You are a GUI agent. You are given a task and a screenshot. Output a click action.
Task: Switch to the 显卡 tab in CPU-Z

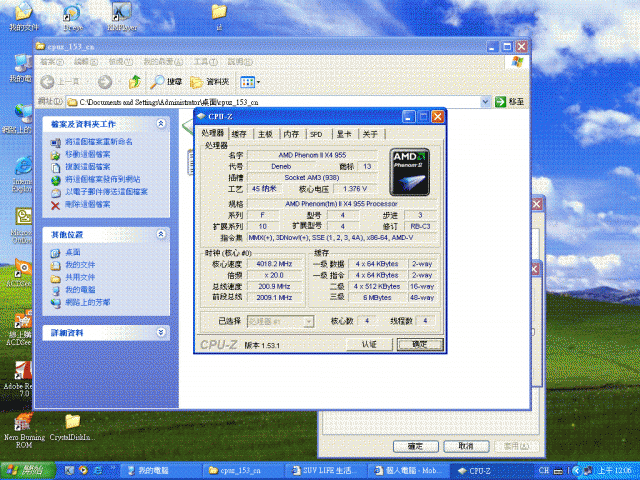coord(344,134)
